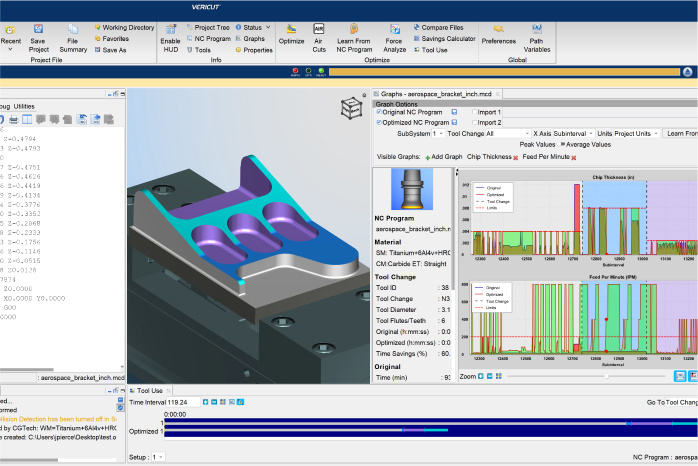
Task: Click Learn From NC Program icon
Action: coord(354,30)
